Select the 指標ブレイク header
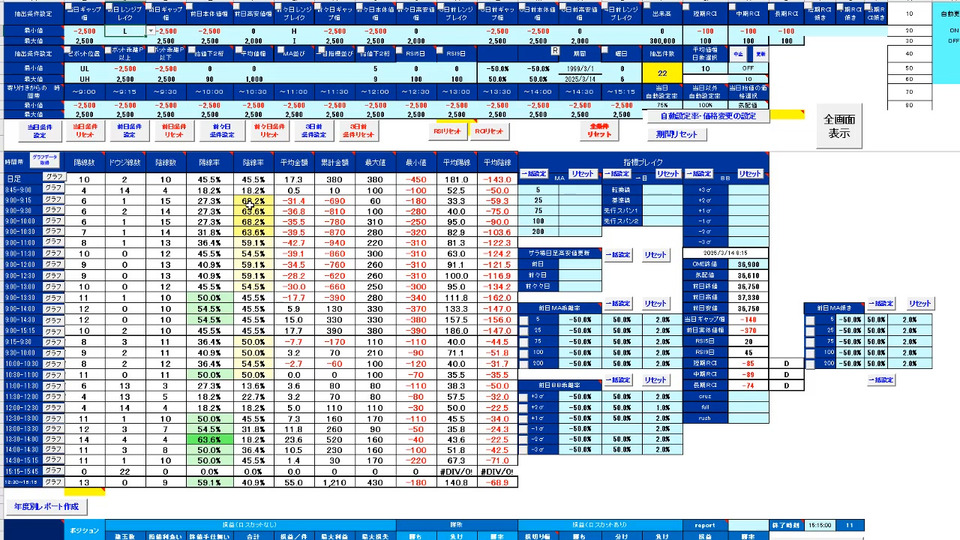The height and width of the screenshot is (540, 960). [643, 162]
